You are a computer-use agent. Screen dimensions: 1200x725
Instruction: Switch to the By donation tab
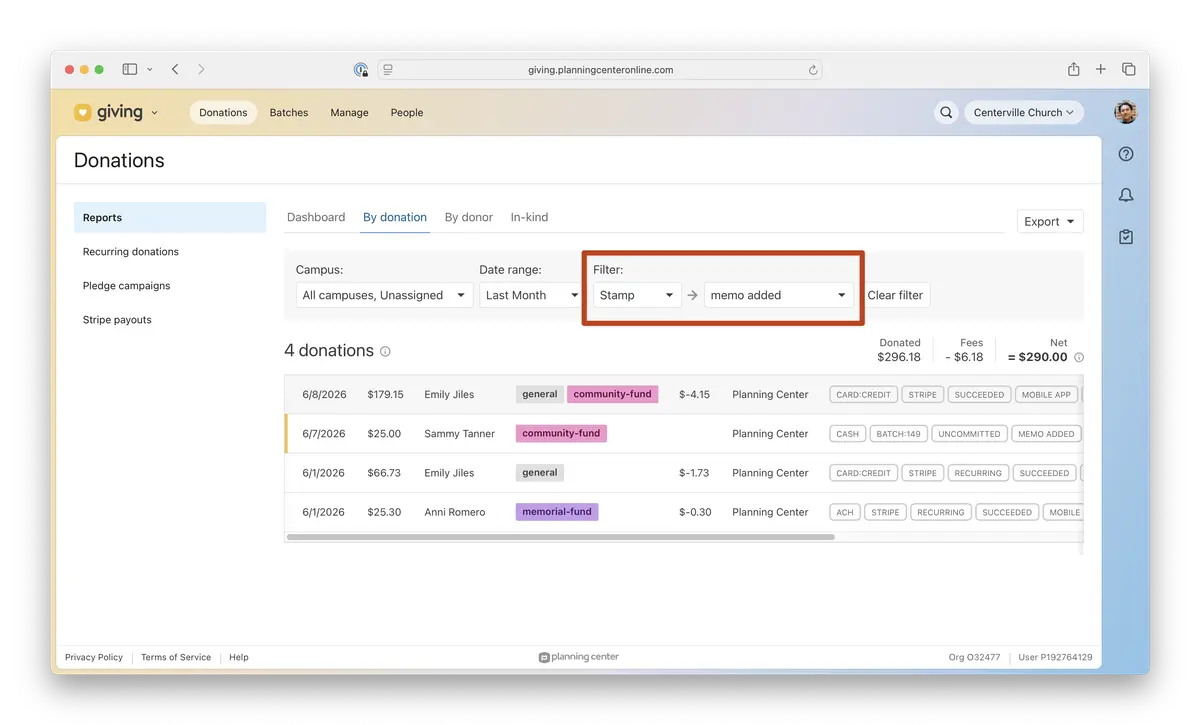tap(395, 217)
